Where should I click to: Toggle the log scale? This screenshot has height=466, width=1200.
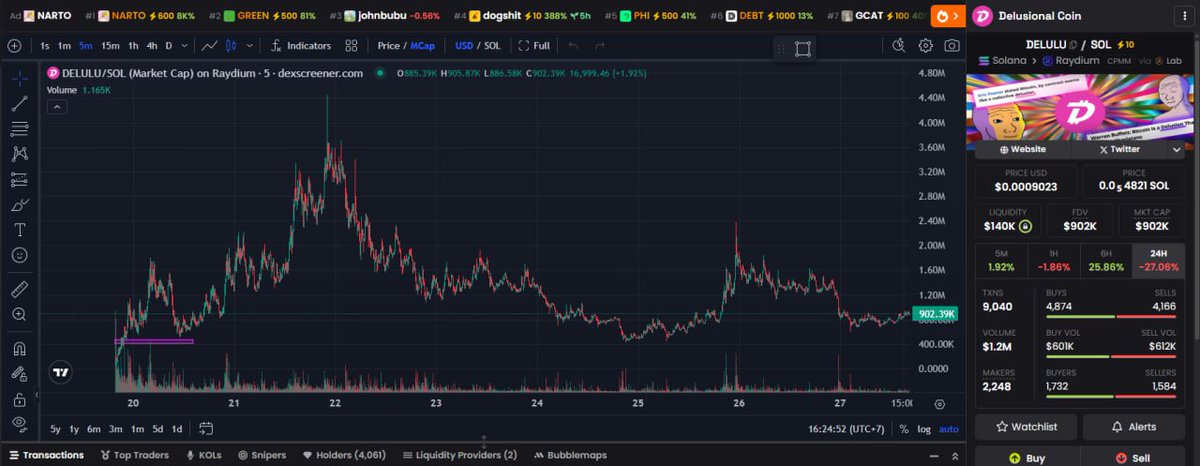click(x=923, y=429)
